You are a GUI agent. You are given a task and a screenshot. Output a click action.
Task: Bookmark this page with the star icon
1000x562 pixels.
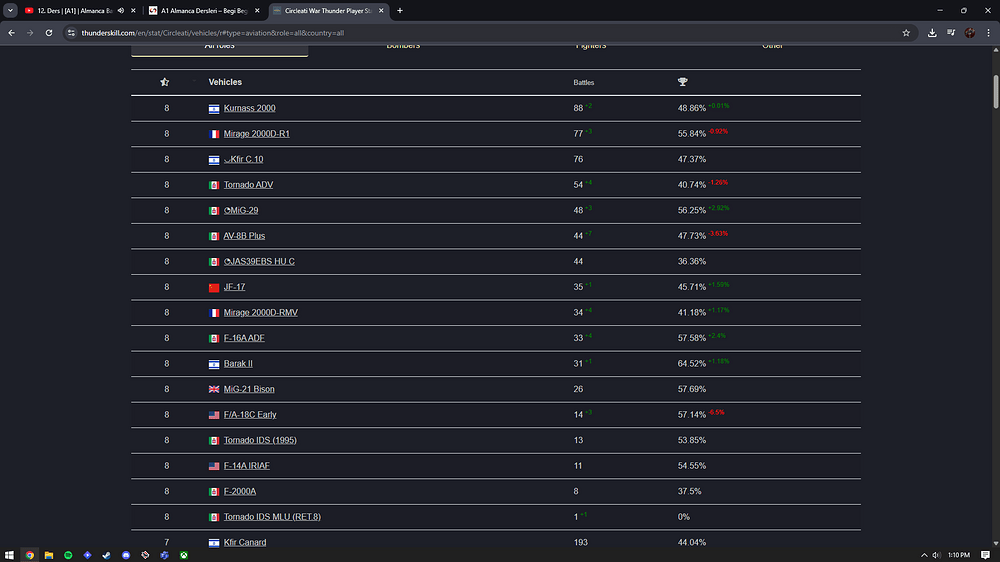pos(906,33)
